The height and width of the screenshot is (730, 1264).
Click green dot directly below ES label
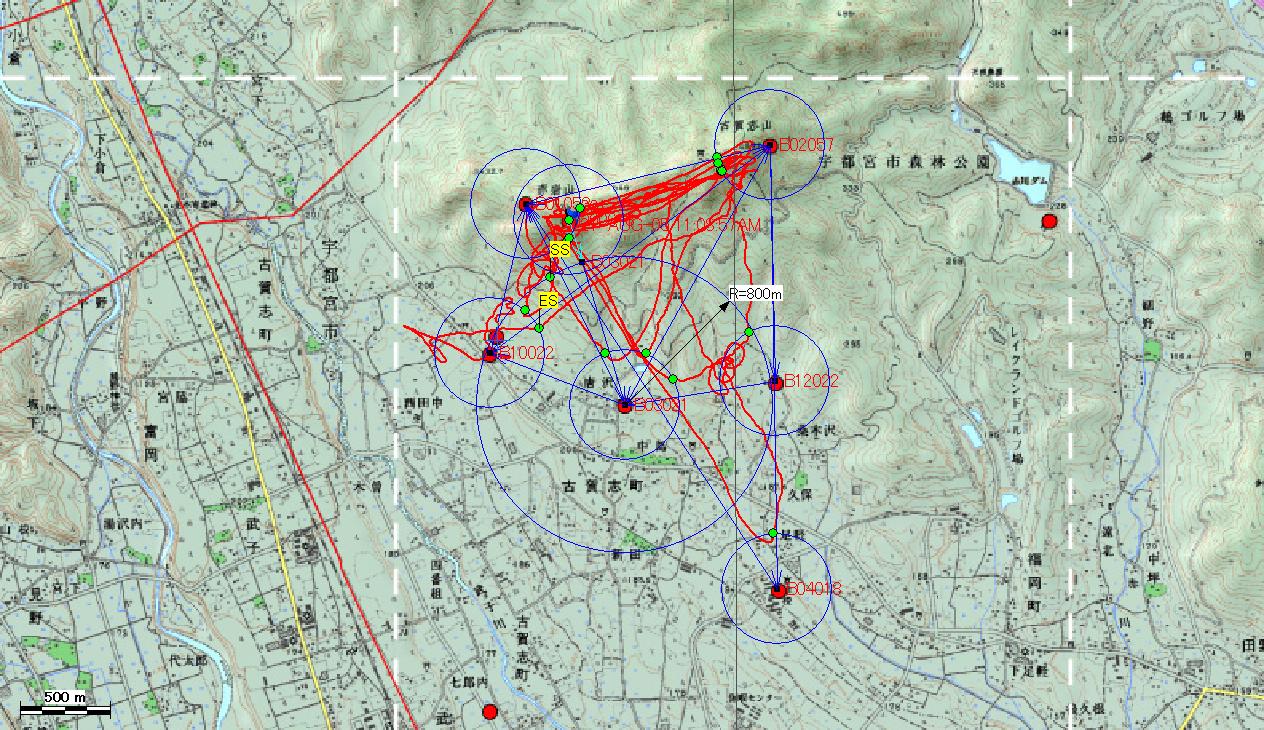click(539, 328)
